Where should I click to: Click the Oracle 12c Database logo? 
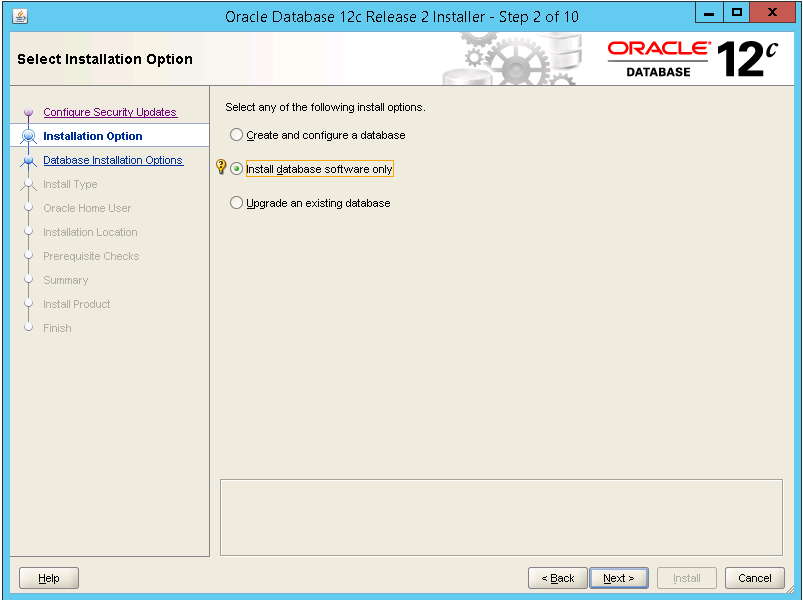coord(692,59)
